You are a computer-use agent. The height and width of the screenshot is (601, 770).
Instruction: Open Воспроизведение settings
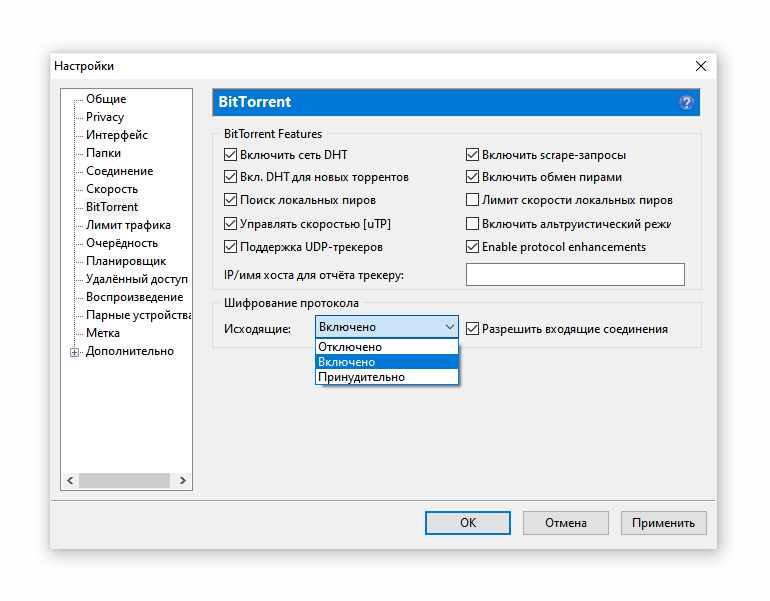coord(135,297)
